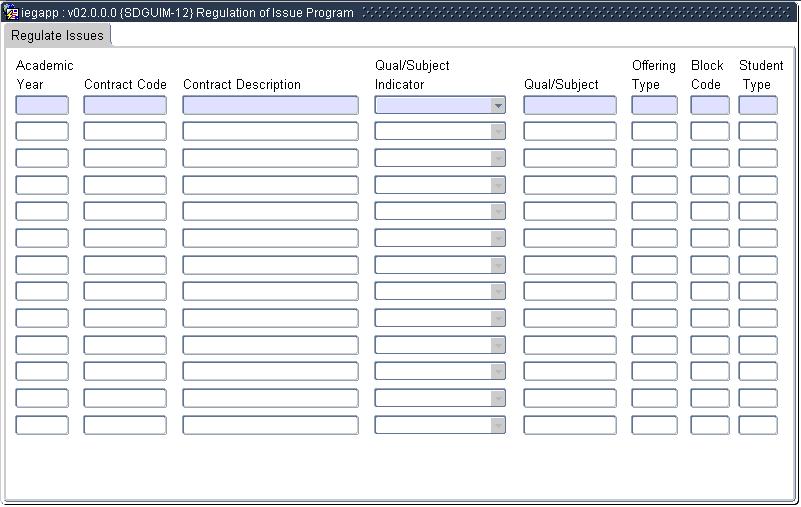Click the last row Contract Description field
This screenshot has width=801, height=507.
tap(270, 425)
